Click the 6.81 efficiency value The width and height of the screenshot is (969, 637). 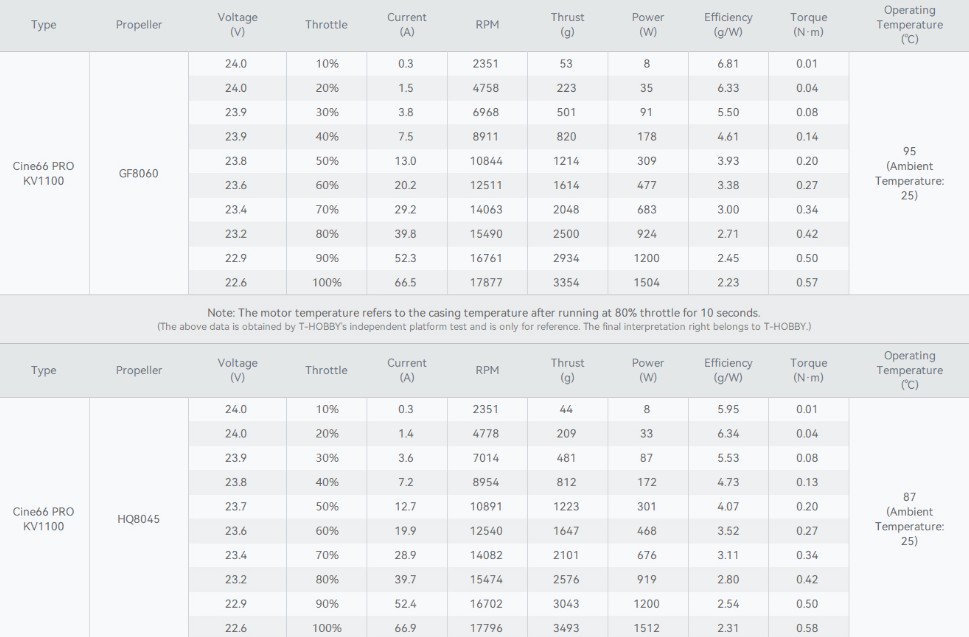point(728,64)
